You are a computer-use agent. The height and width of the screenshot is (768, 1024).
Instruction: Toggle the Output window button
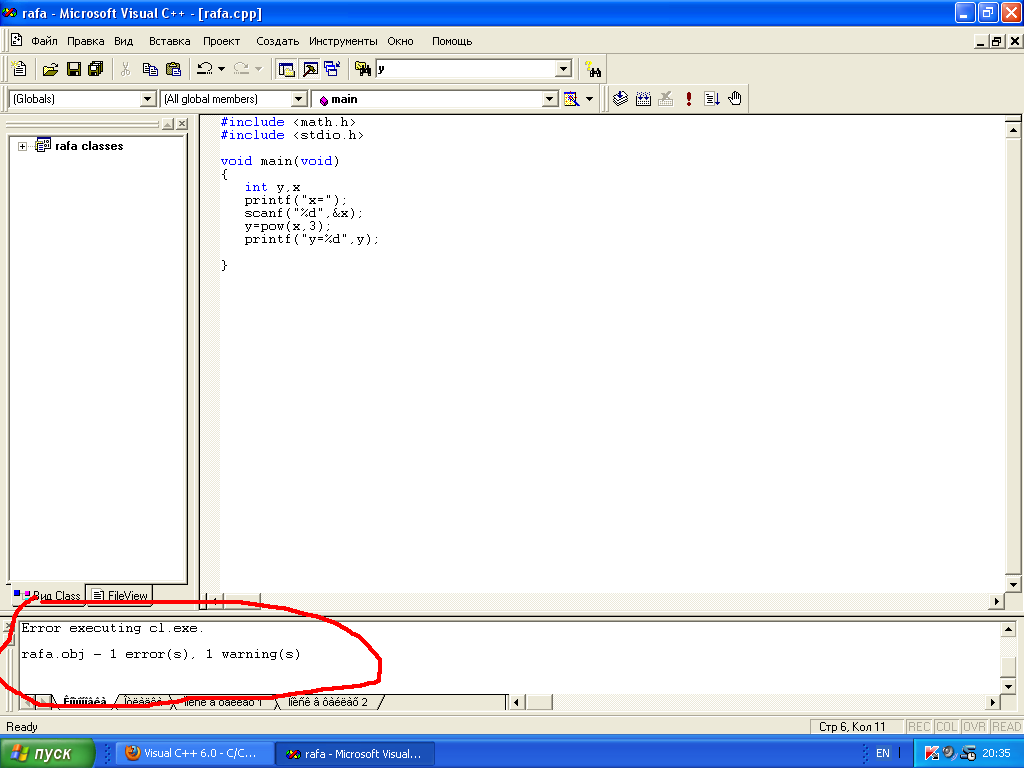tap(309, 69)
